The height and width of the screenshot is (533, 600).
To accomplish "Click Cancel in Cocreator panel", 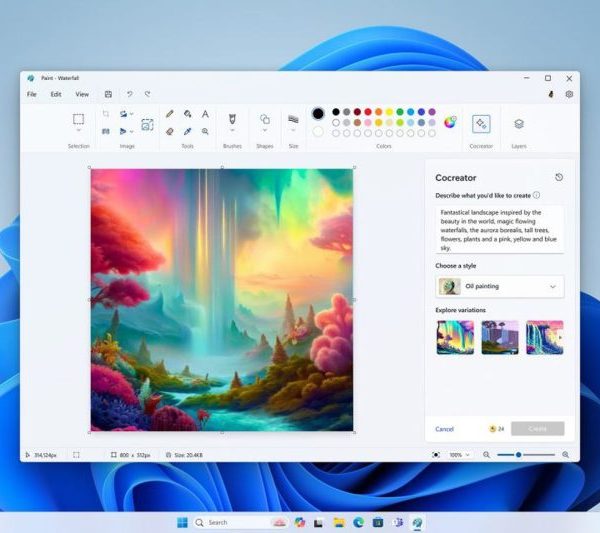I will click(x=444, y=429).
